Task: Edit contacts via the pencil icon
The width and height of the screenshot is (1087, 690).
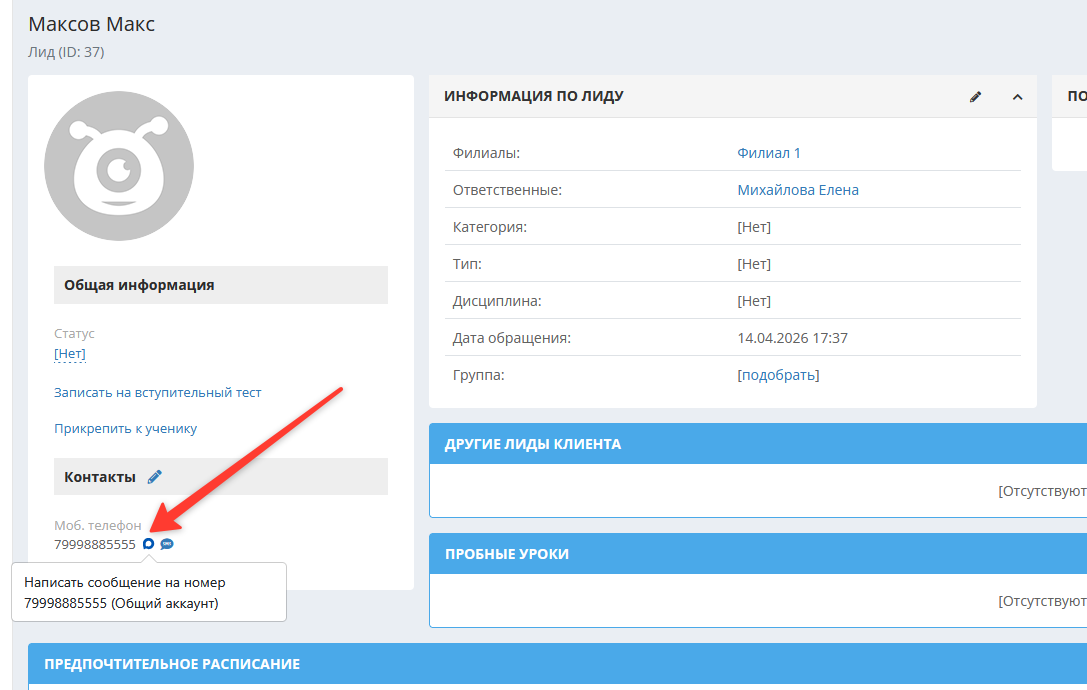Action: [x=154, y=477]
